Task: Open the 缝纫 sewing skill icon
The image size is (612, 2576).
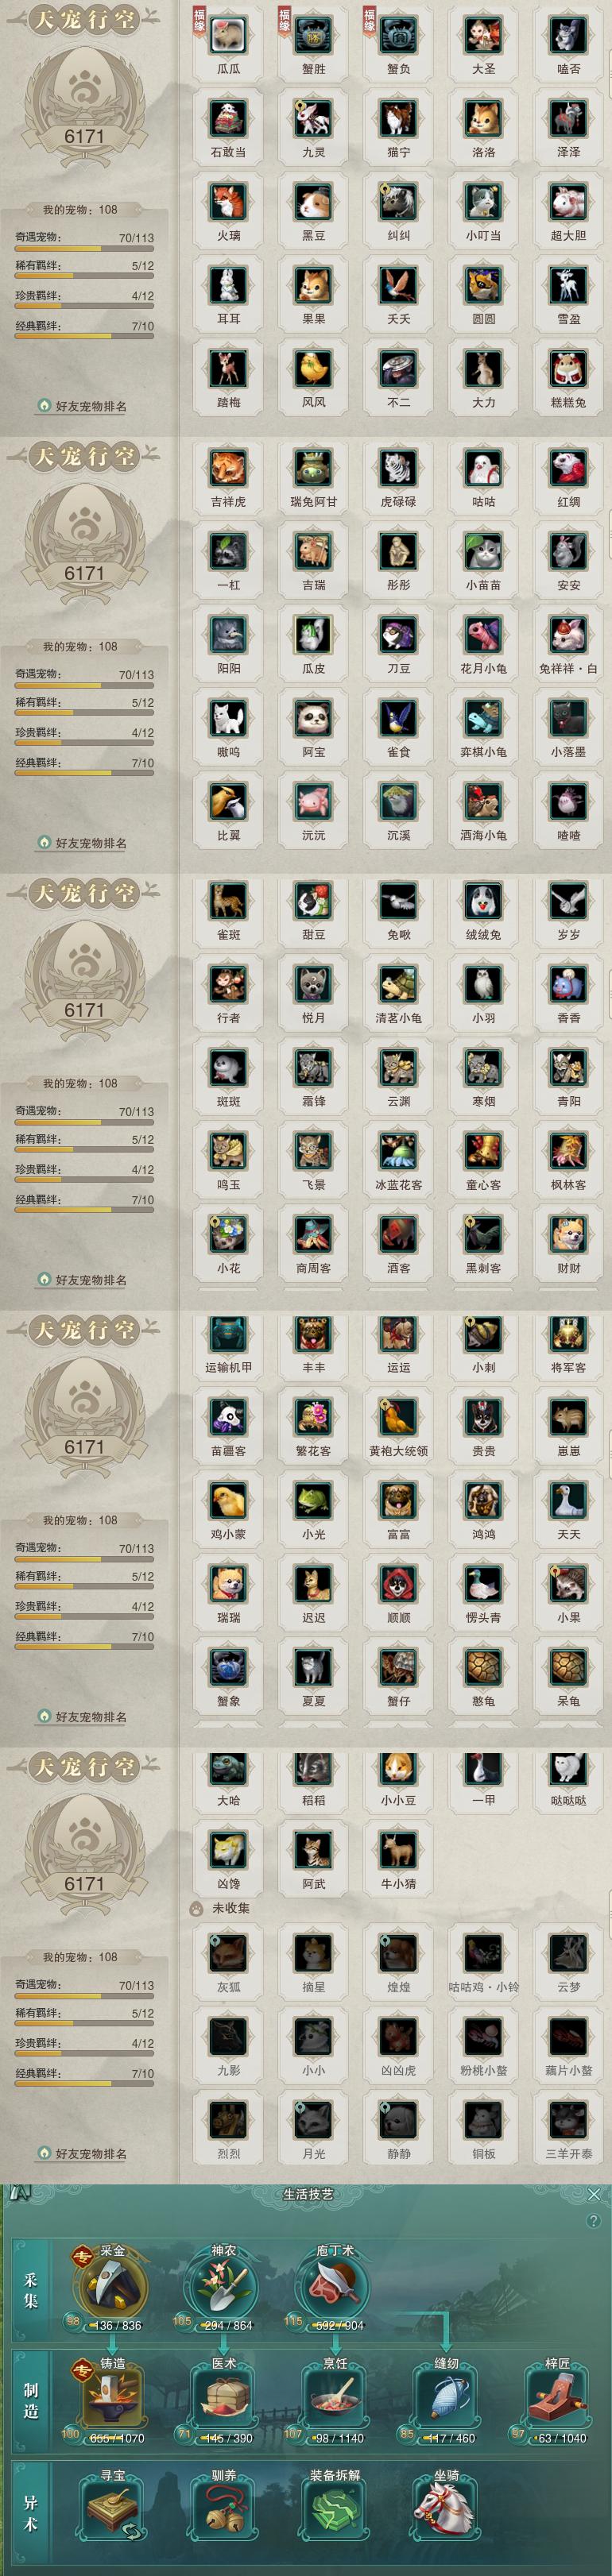Action: pyautogui.click(x=446, y=2396)
